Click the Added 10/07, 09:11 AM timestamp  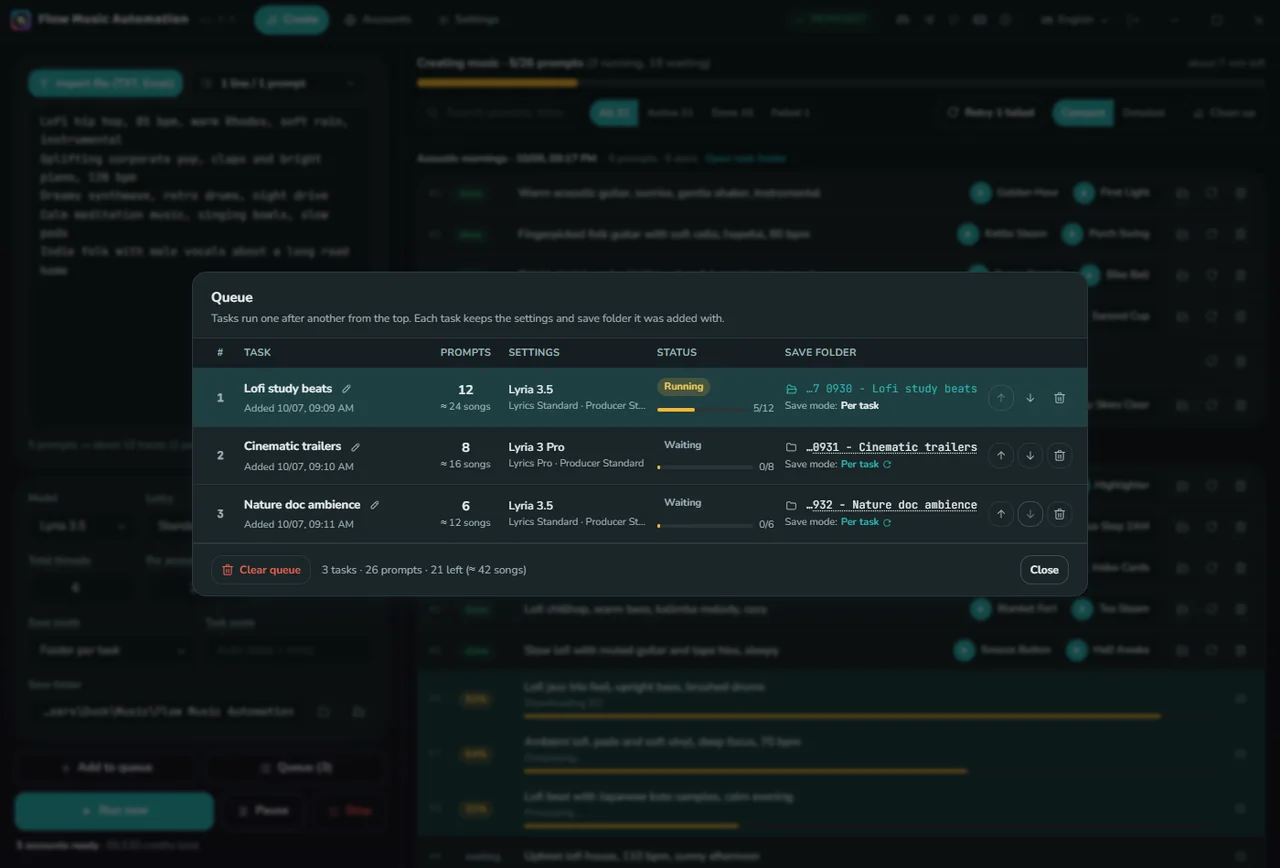point(299,524)
